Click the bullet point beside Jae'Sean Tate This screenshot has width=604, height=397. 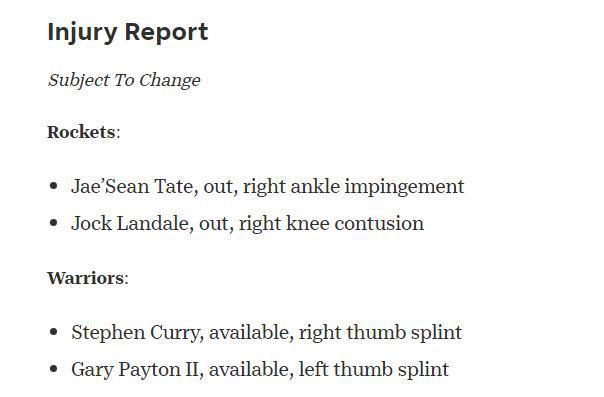54,186
